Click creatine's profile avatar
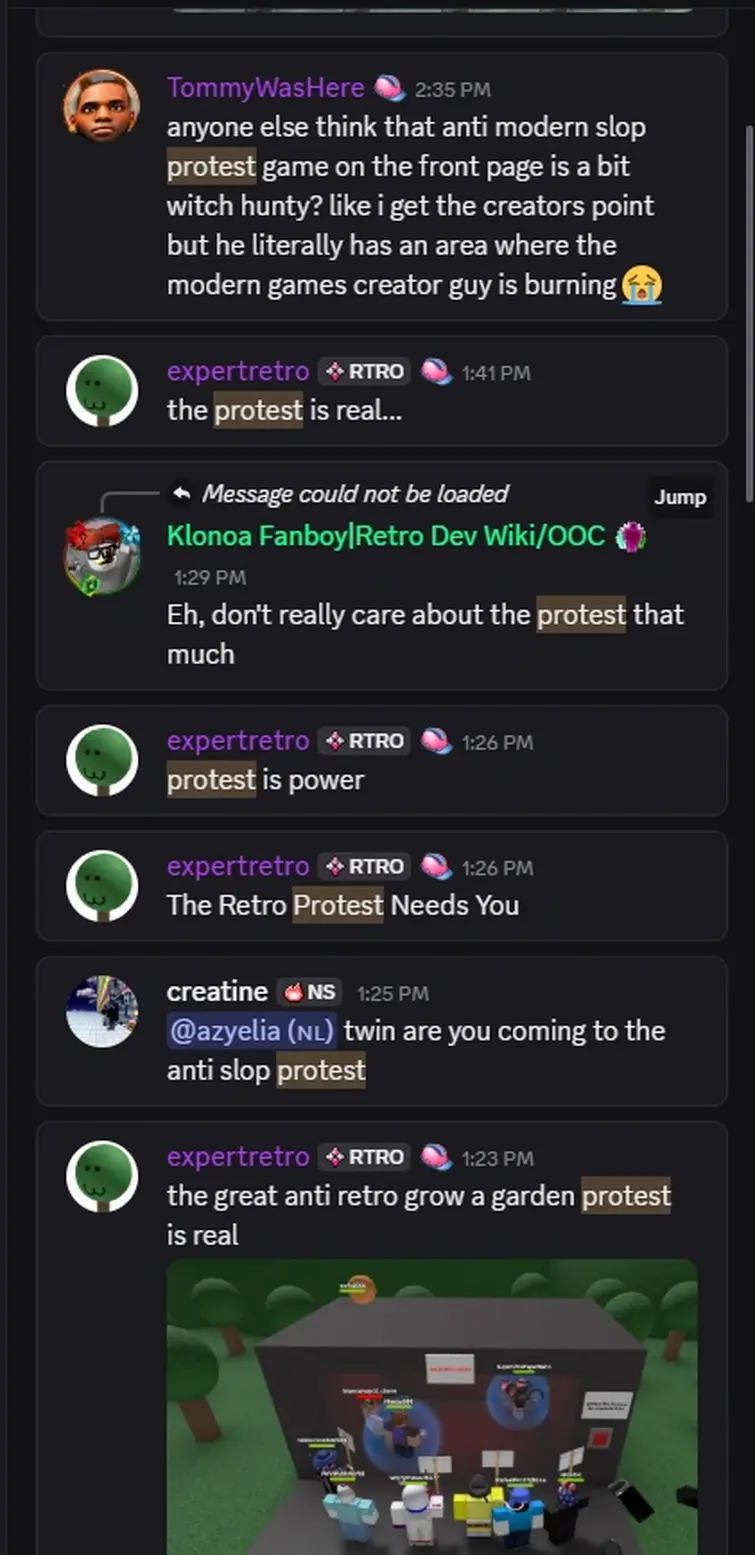 tap(101, 1011)
